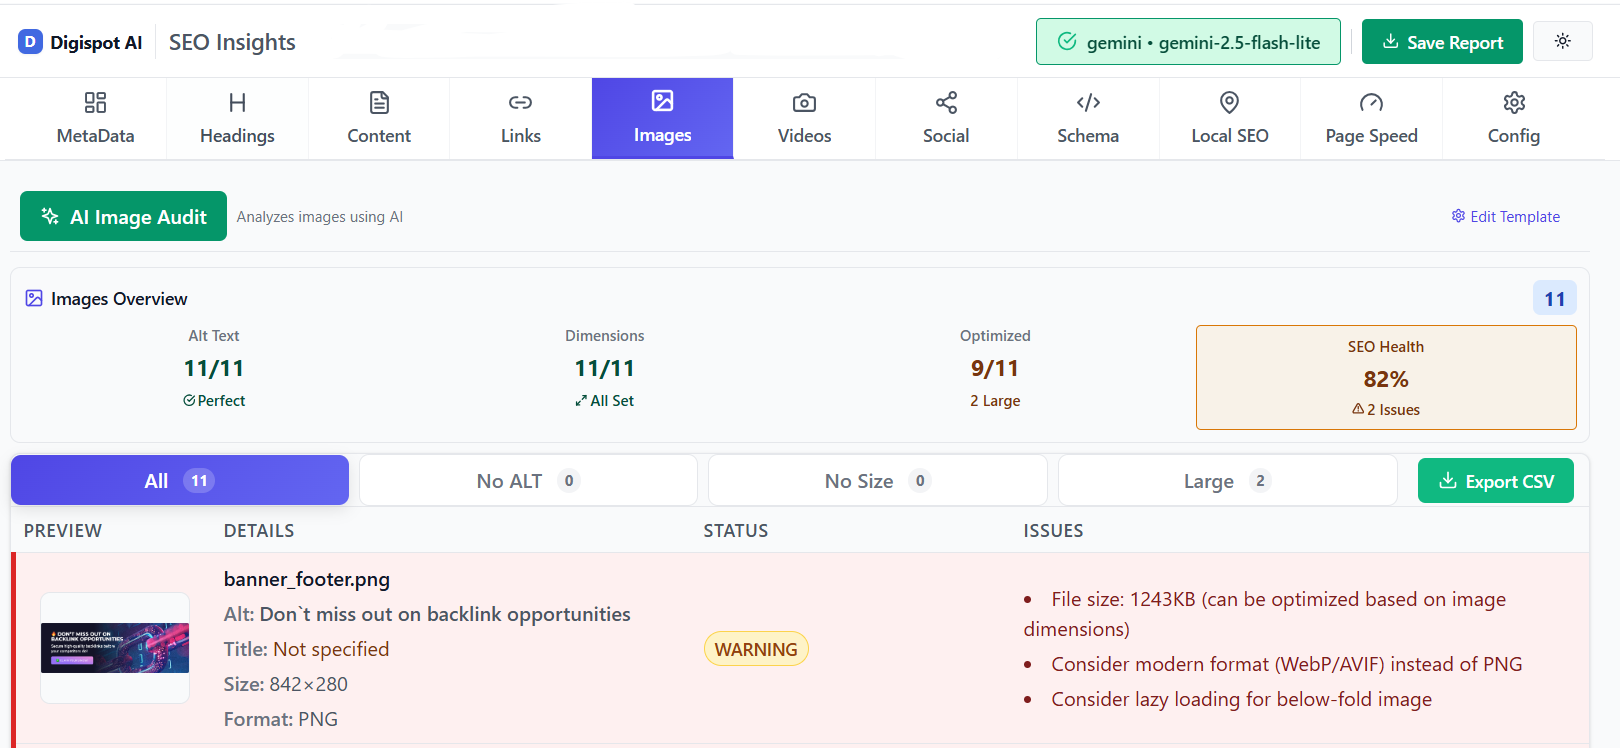The image size is (1620, 748).
Task: Click the Digispot AI logo icon
Action: [x=30, y=42]
